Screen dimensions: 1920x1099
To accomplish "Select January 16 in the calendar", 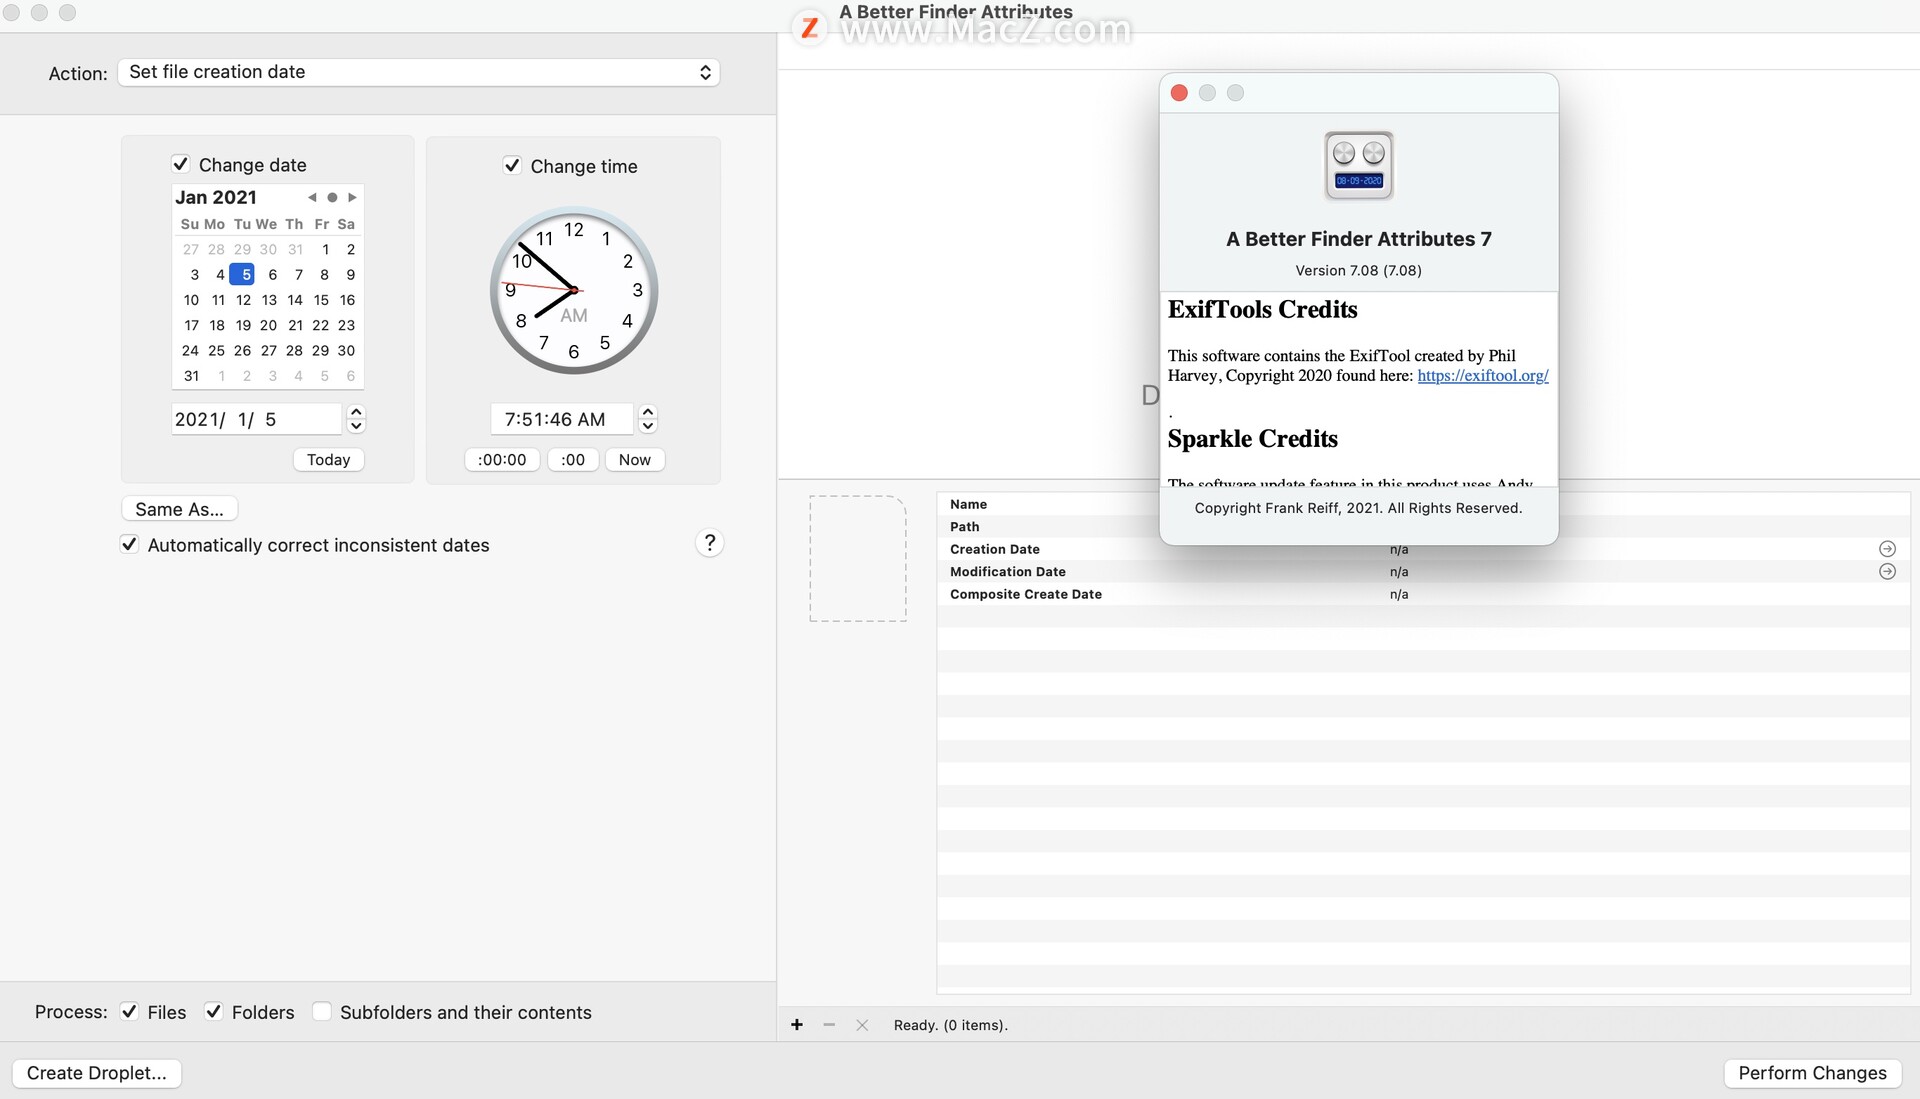I will 347,300.
